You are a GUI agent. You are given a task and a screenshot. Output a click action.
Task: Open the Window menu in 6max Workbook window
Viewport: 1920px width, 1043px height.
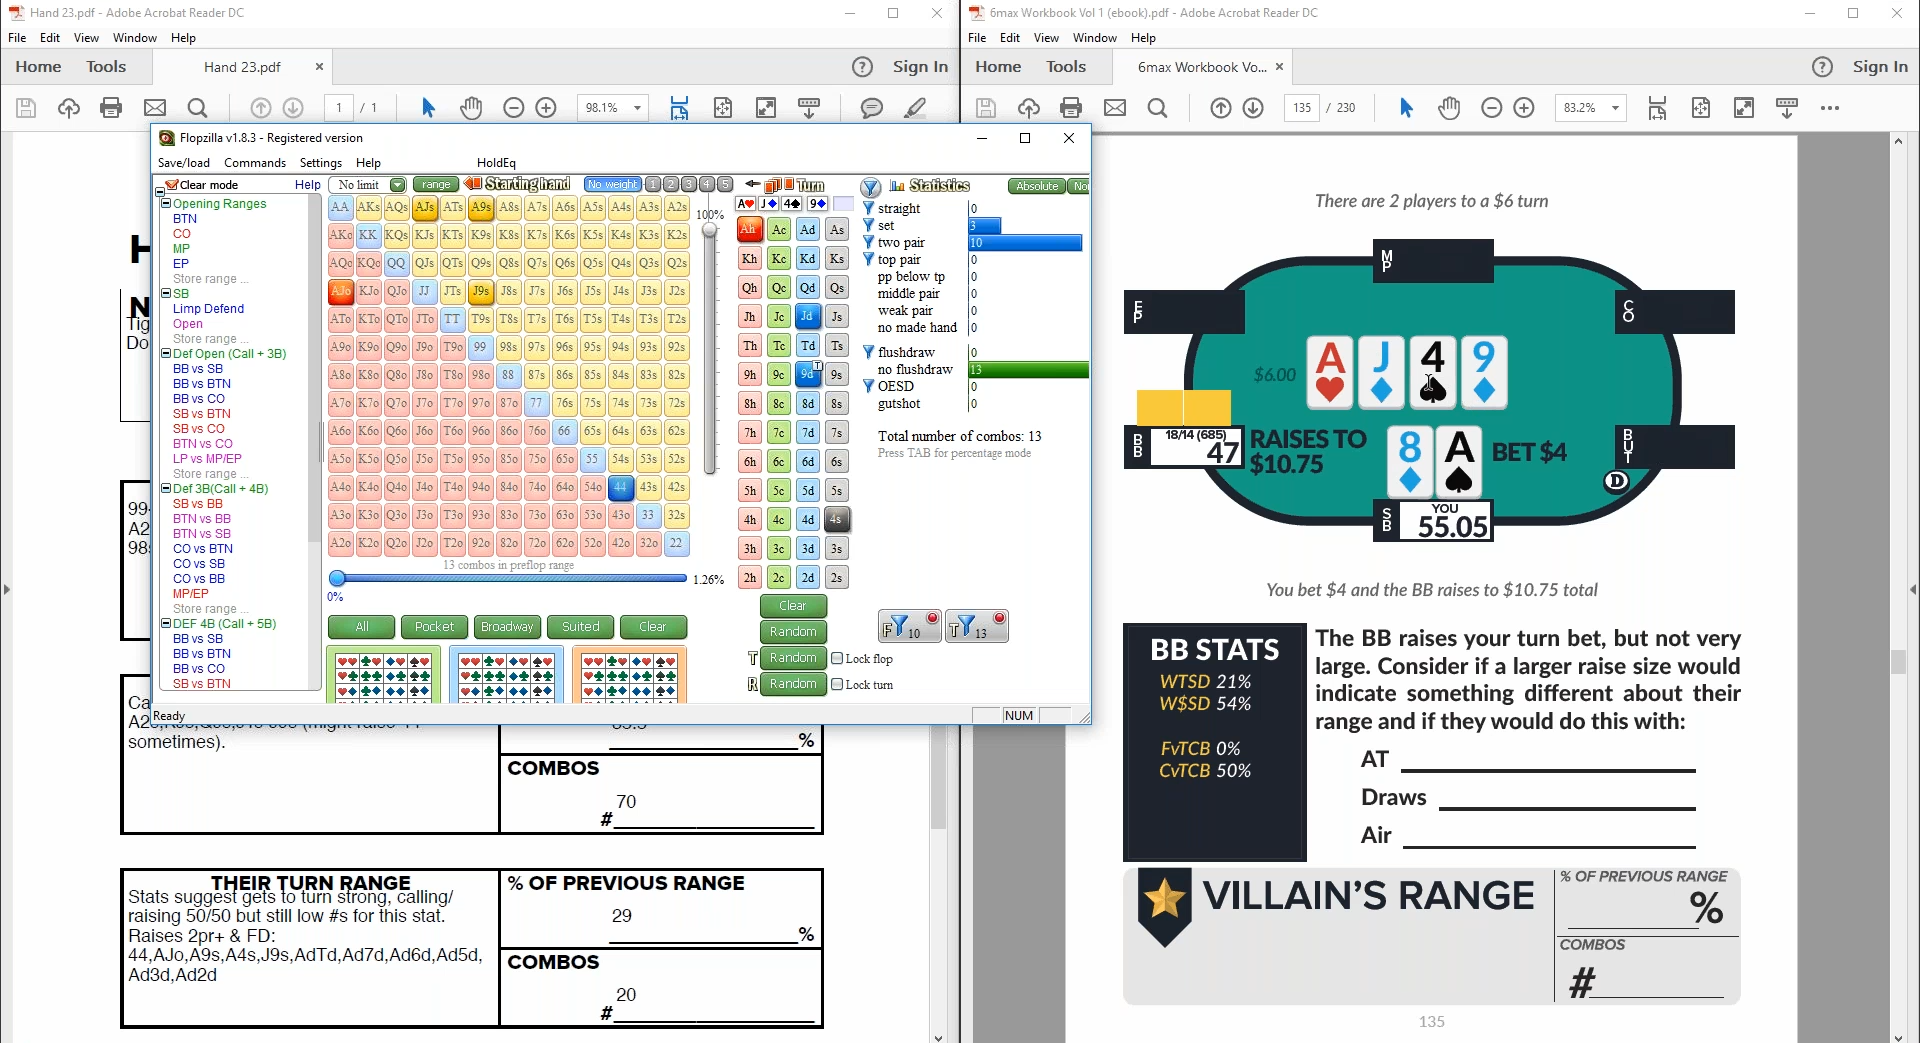(1095, 38)
